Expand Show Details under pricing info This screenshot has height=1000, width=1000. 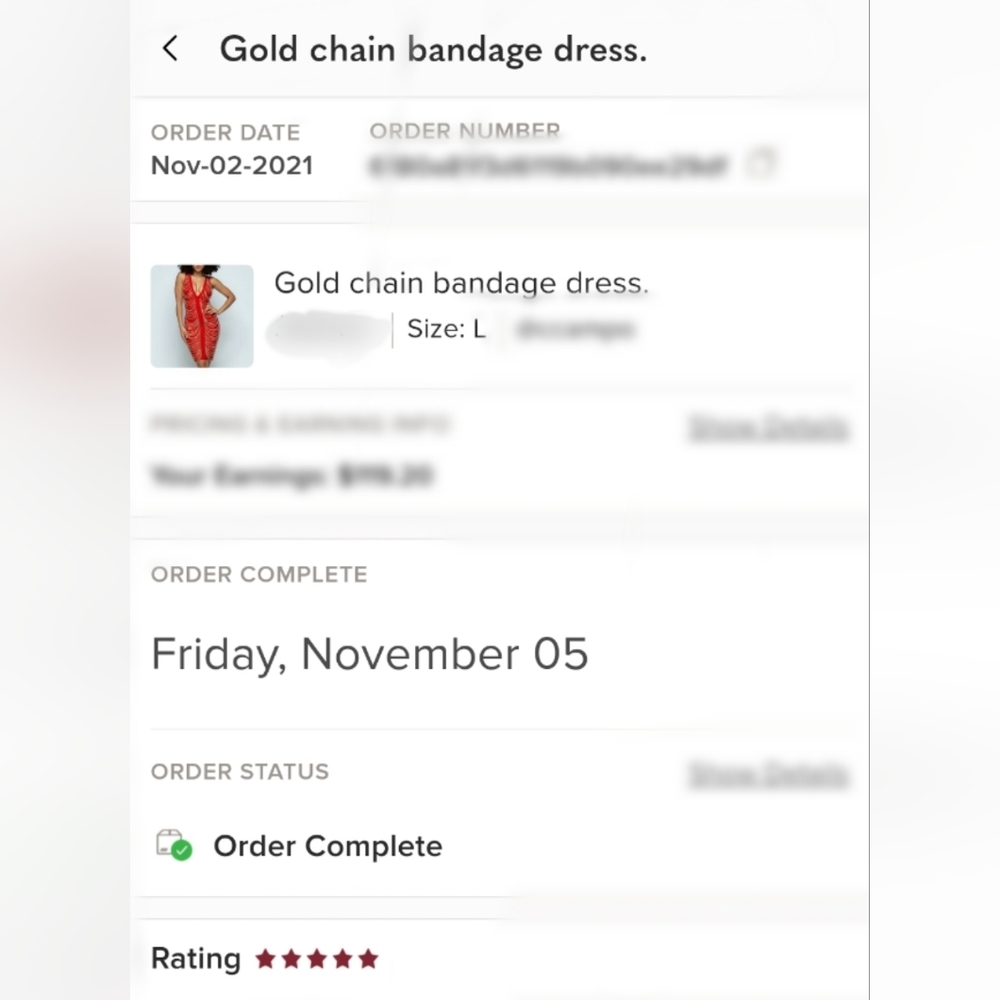[770, 425]
